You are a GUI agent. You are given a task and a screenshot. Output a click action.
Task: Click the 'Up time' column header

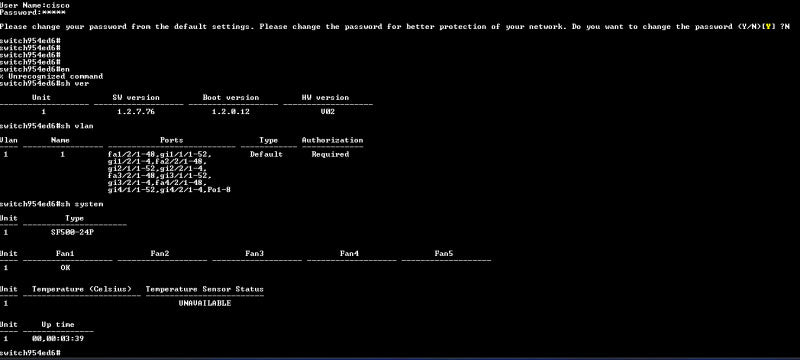coord(58,324)
